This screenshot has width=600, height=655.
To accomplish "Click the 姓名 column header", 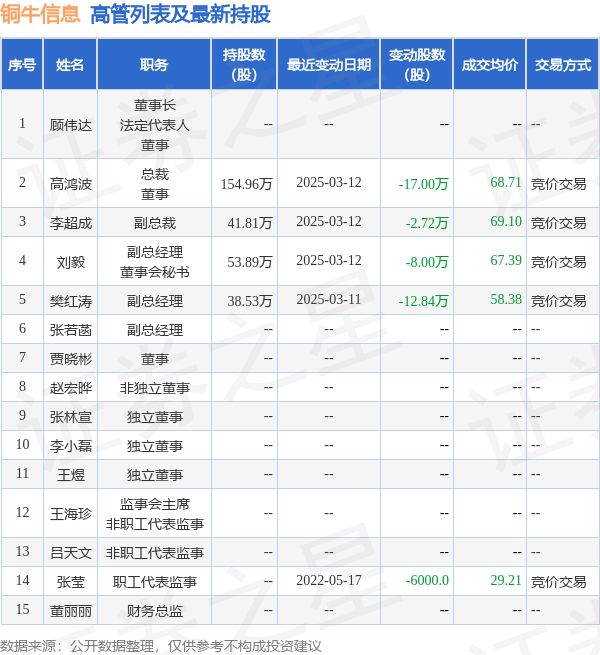I will tap(70, 65).
